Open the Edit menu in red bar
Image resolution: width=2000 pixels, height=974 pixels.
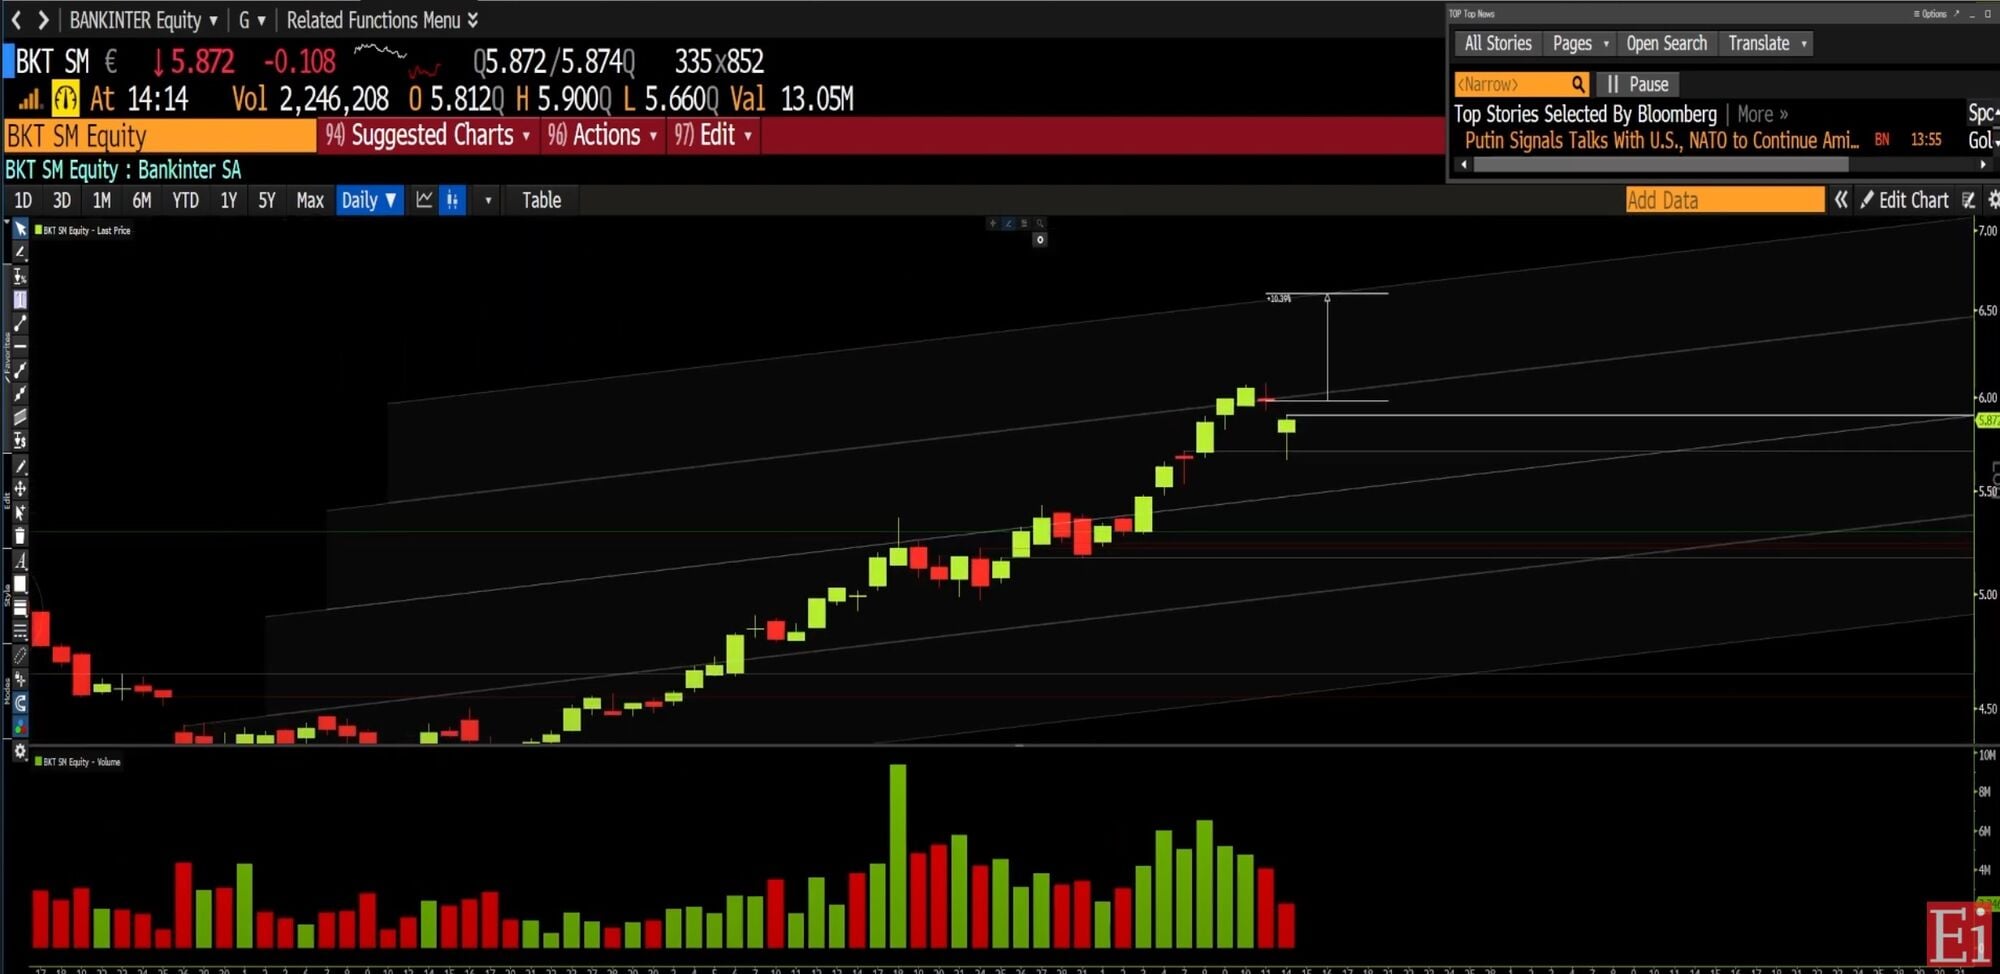[x=713, y=136]
